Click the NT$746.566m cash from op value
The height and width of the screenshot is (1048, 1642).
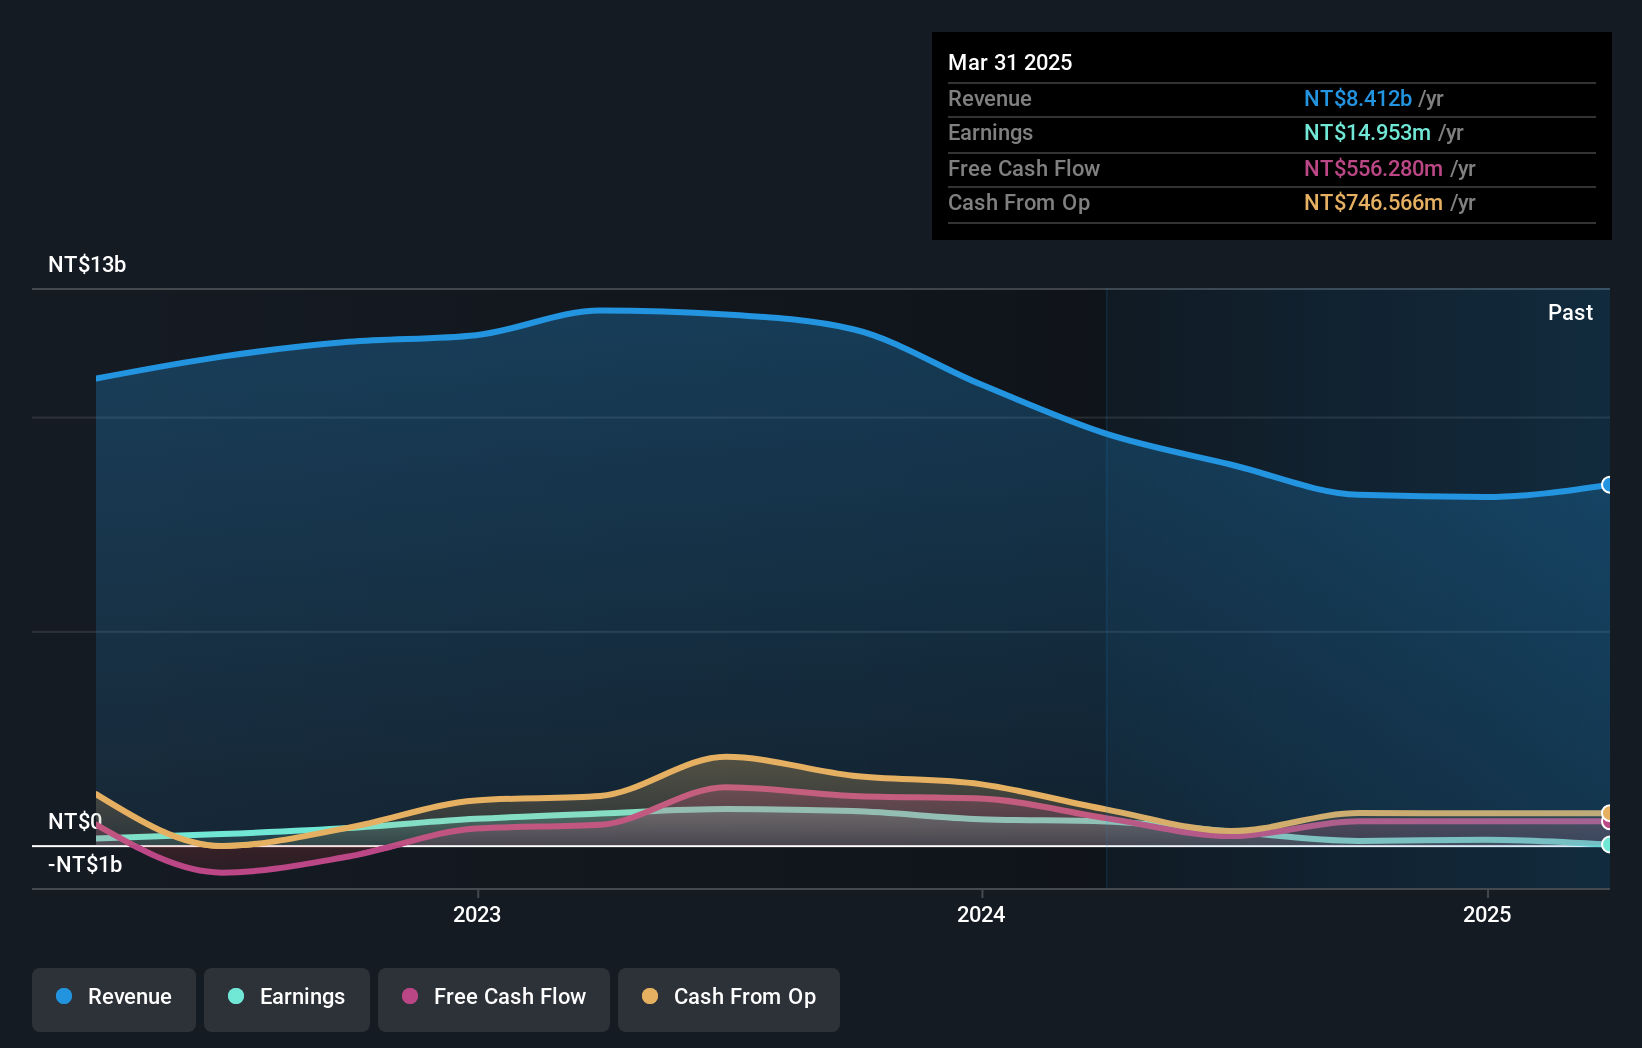(1373, 202)
